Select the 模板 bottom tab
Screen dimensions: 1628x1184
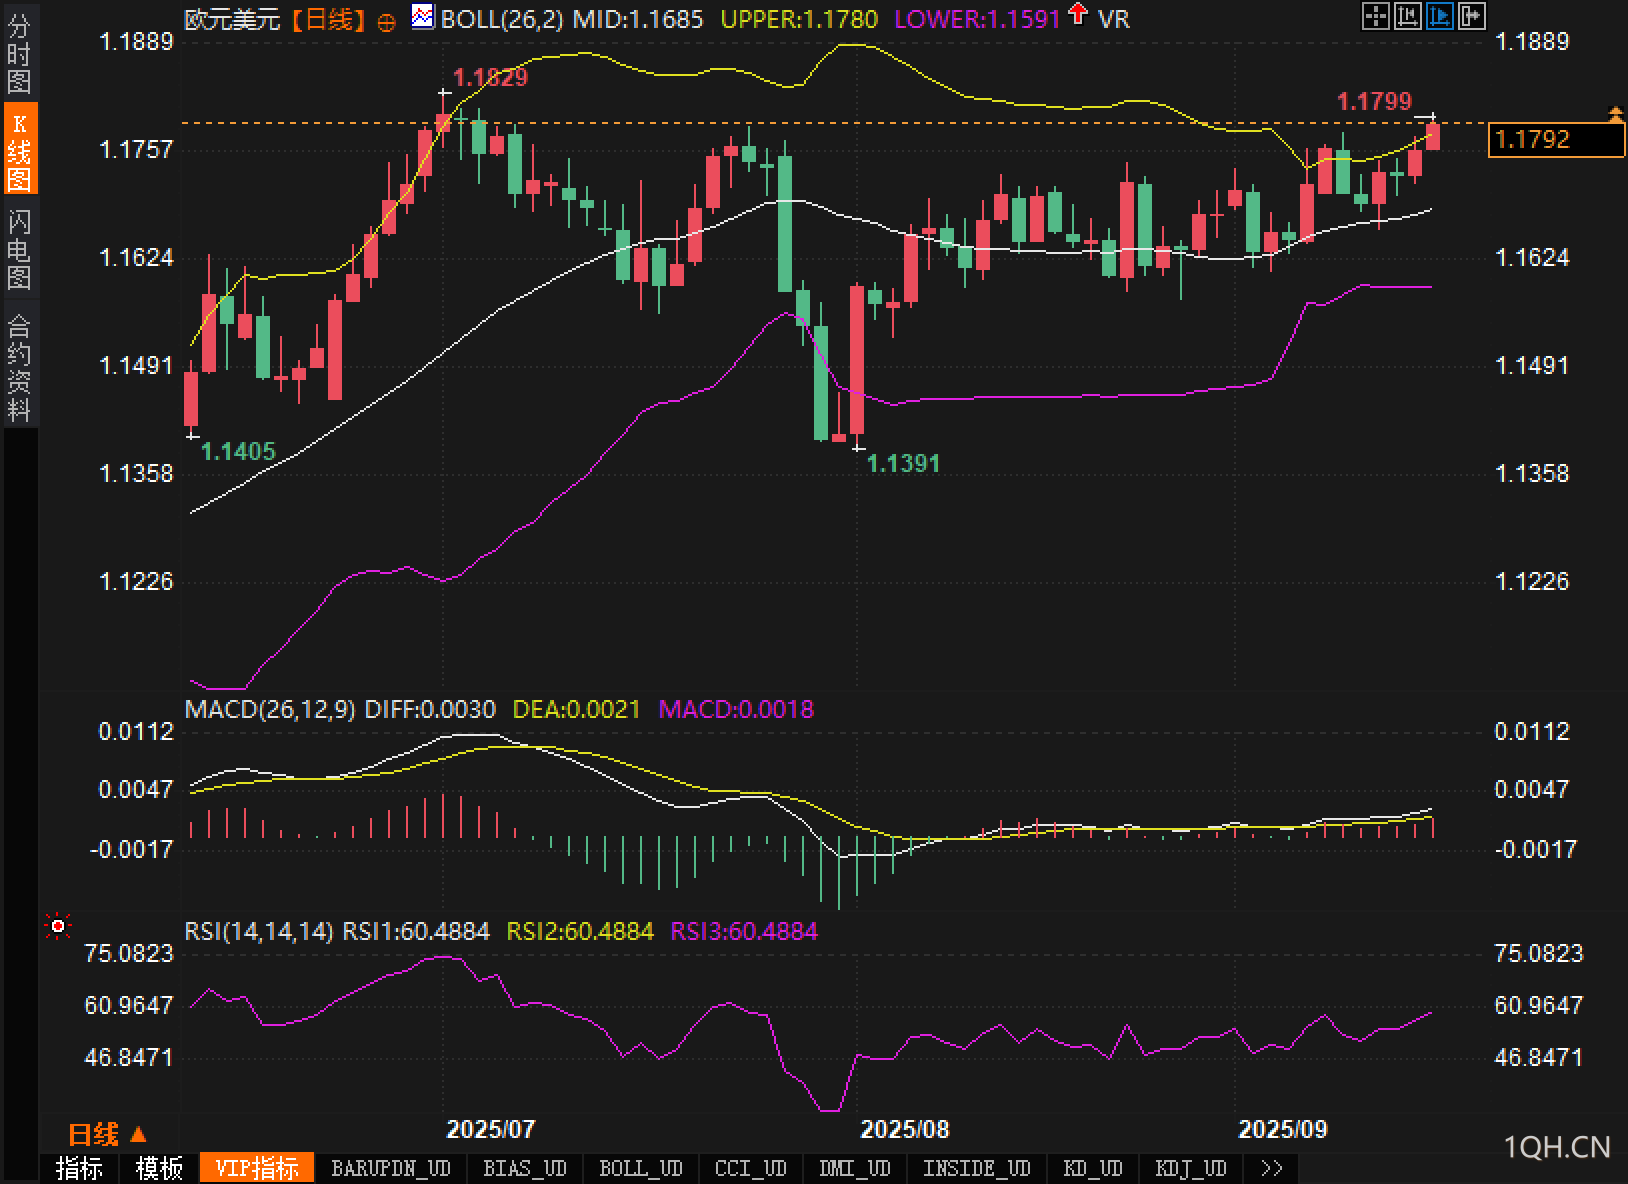(x=159, y=1168)
